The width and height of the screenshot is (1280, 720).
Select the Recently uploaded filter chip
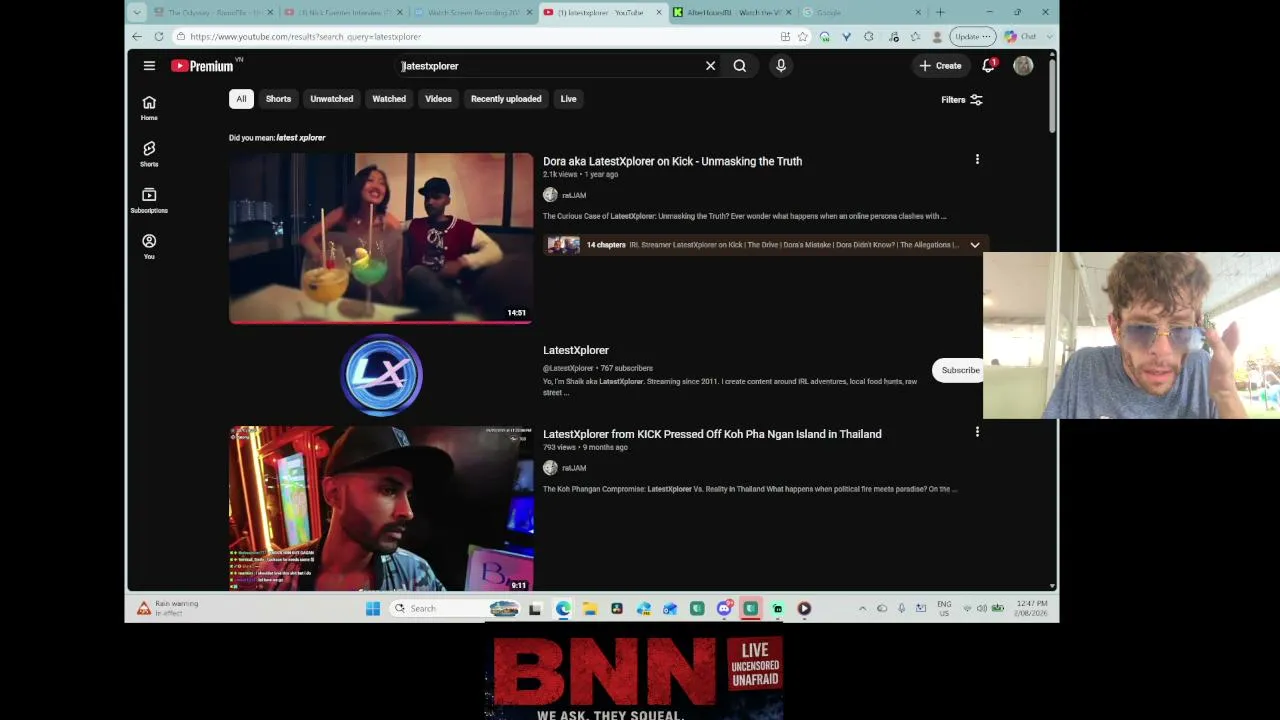pyautogui.click(x=506, y=99)
